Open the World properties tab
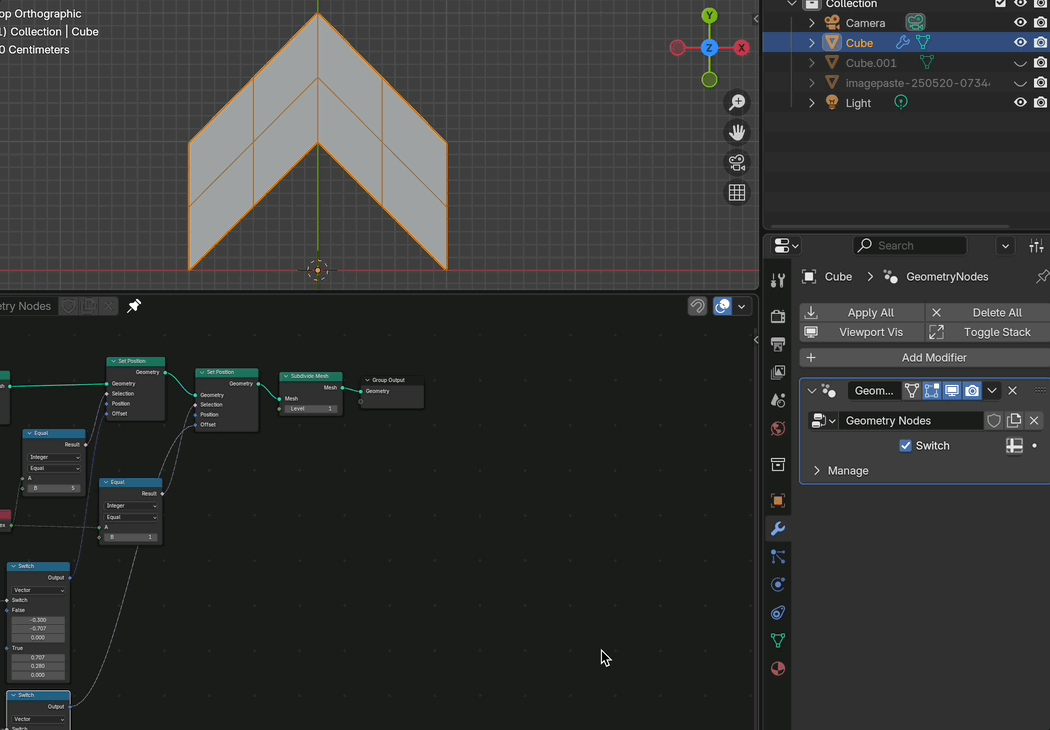1050x730 pixels. tap(777, 429)
